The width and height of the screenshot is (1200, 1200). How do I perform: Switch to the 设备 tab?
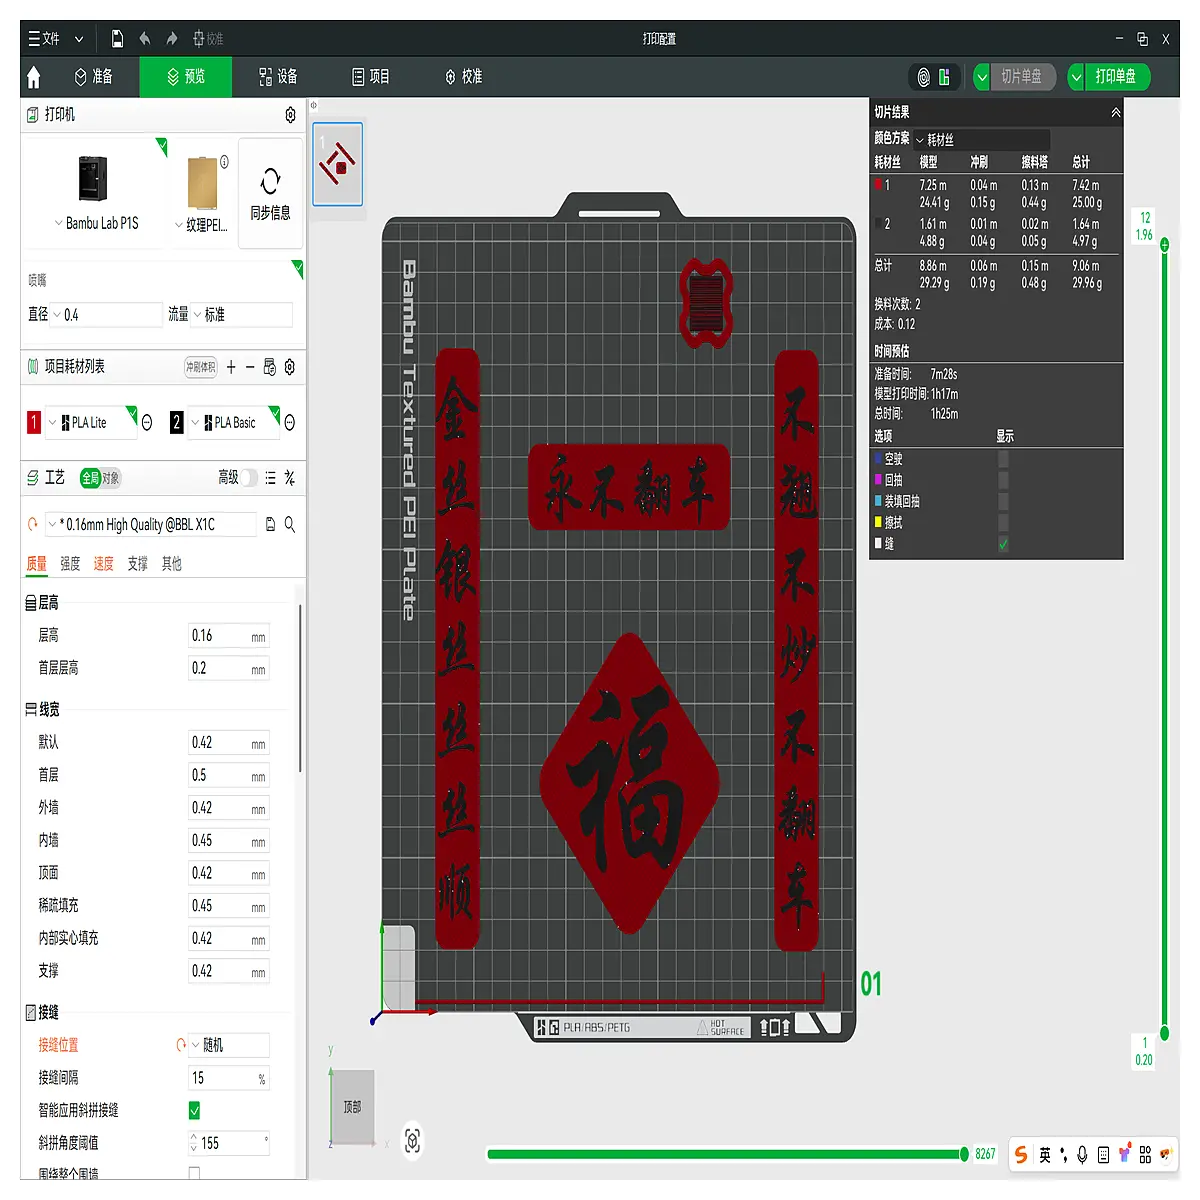278,77
